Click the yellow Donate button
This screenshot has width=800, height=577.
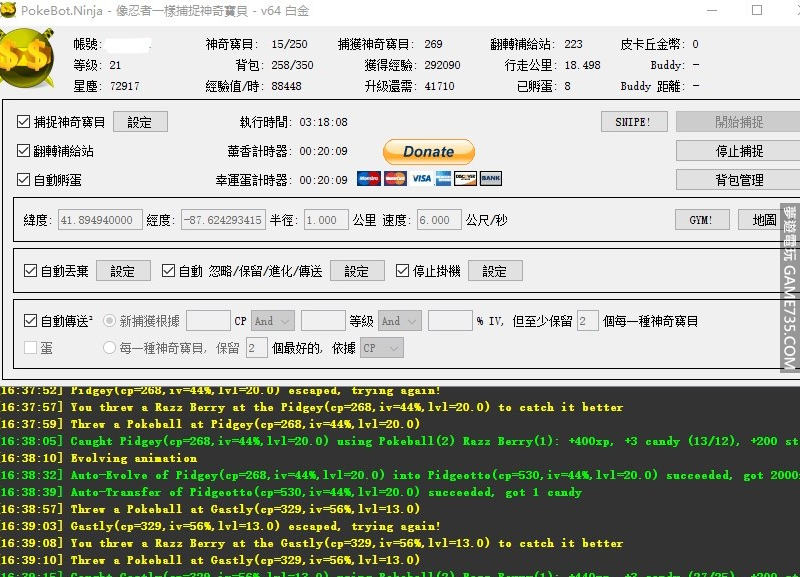429,152
